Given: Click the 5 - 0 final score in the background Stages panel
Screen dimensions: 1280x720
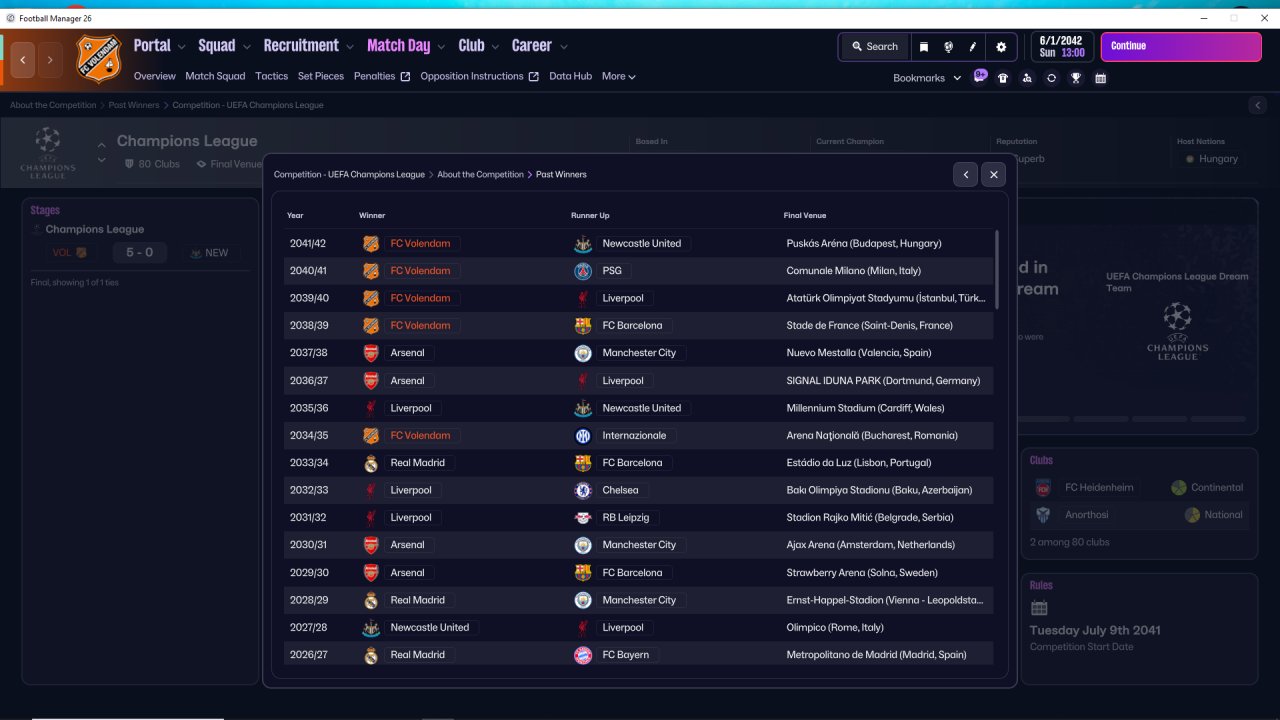Looking at the screenshot, I should [139, 253].
